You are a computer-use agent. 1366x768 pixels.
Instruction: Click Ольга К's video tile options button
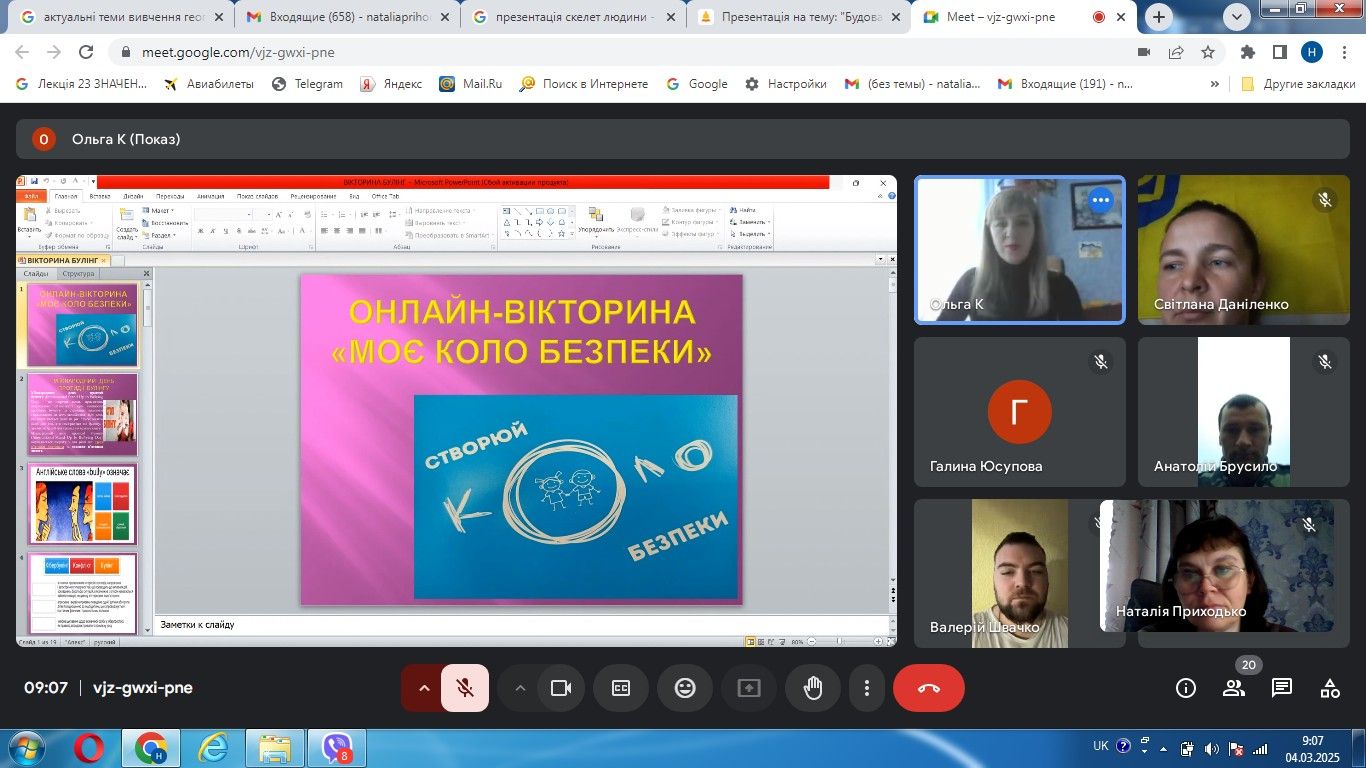(x=1101, y=200)
